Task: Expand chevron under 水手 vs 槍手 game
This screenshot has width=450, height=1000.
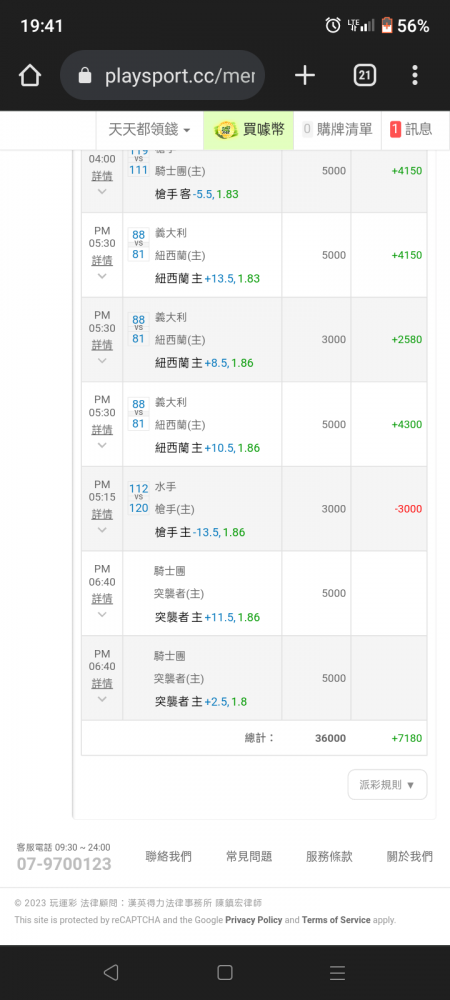Action: click(102, 529)
